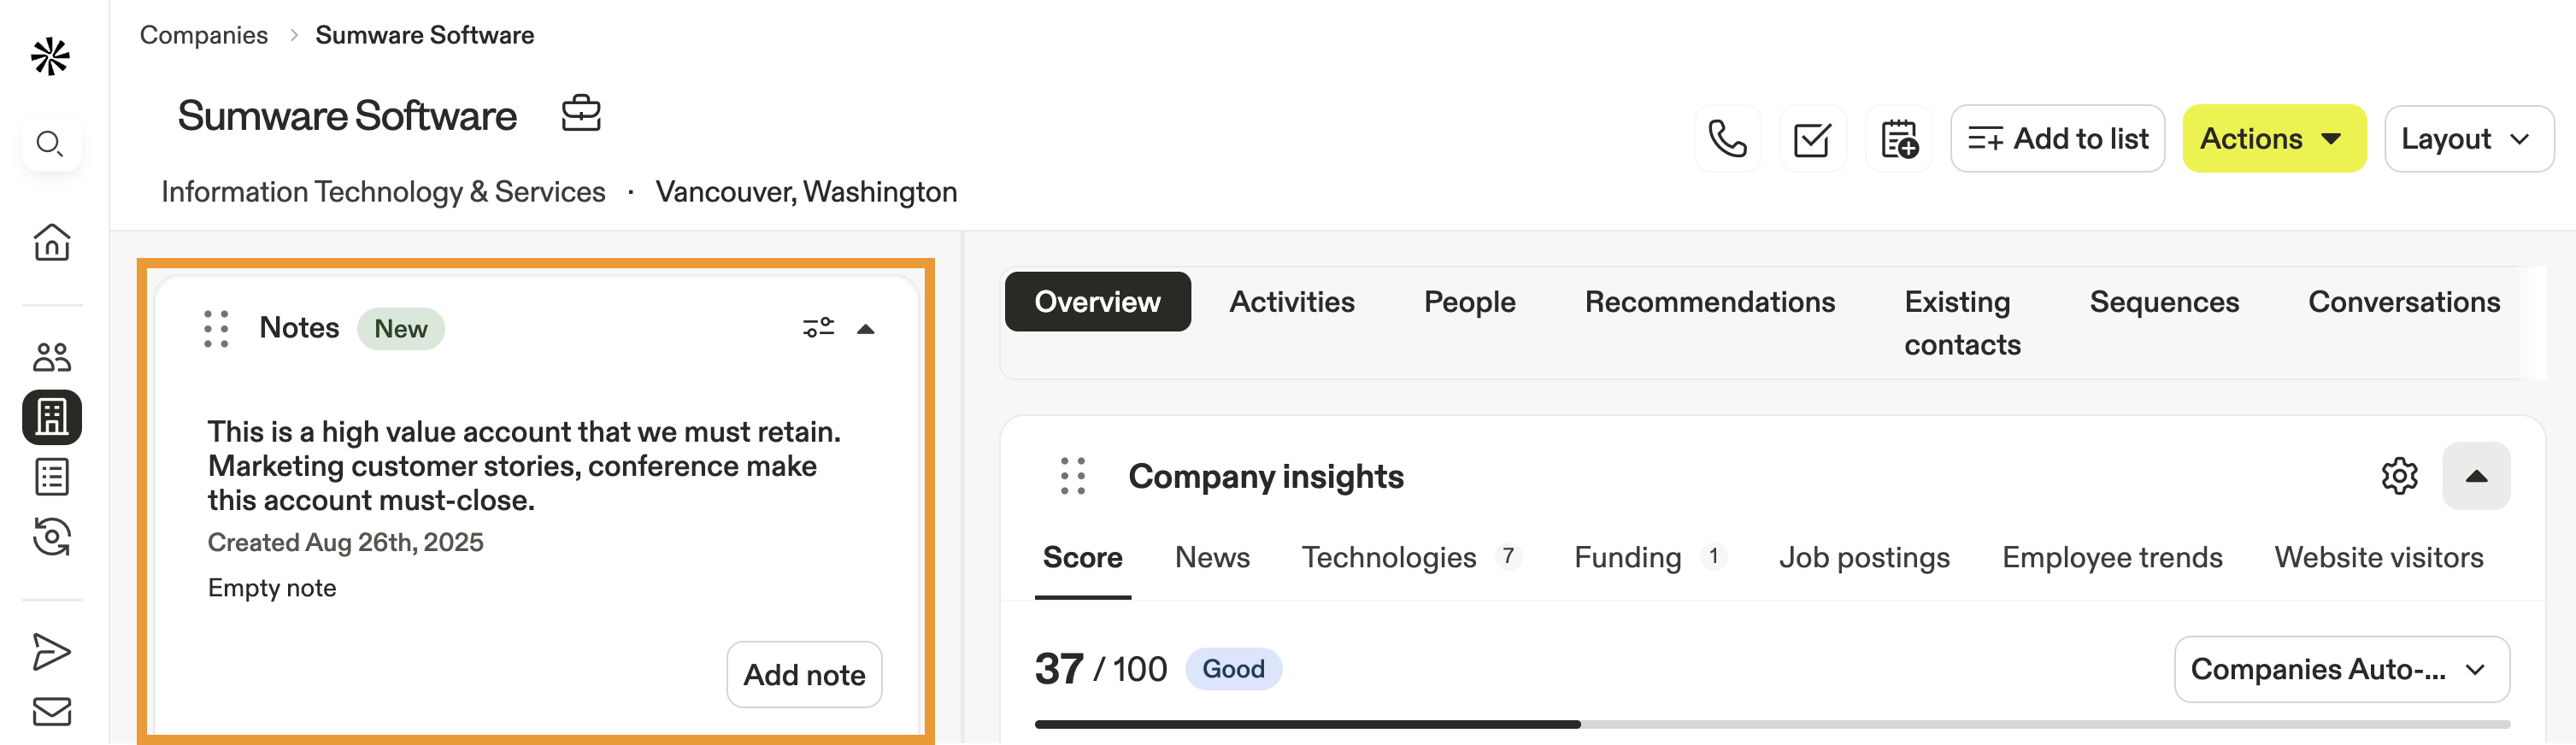Go to Home via sidebar icon
The width and height of the screenshot is (2576, 745).
[51, 242]
